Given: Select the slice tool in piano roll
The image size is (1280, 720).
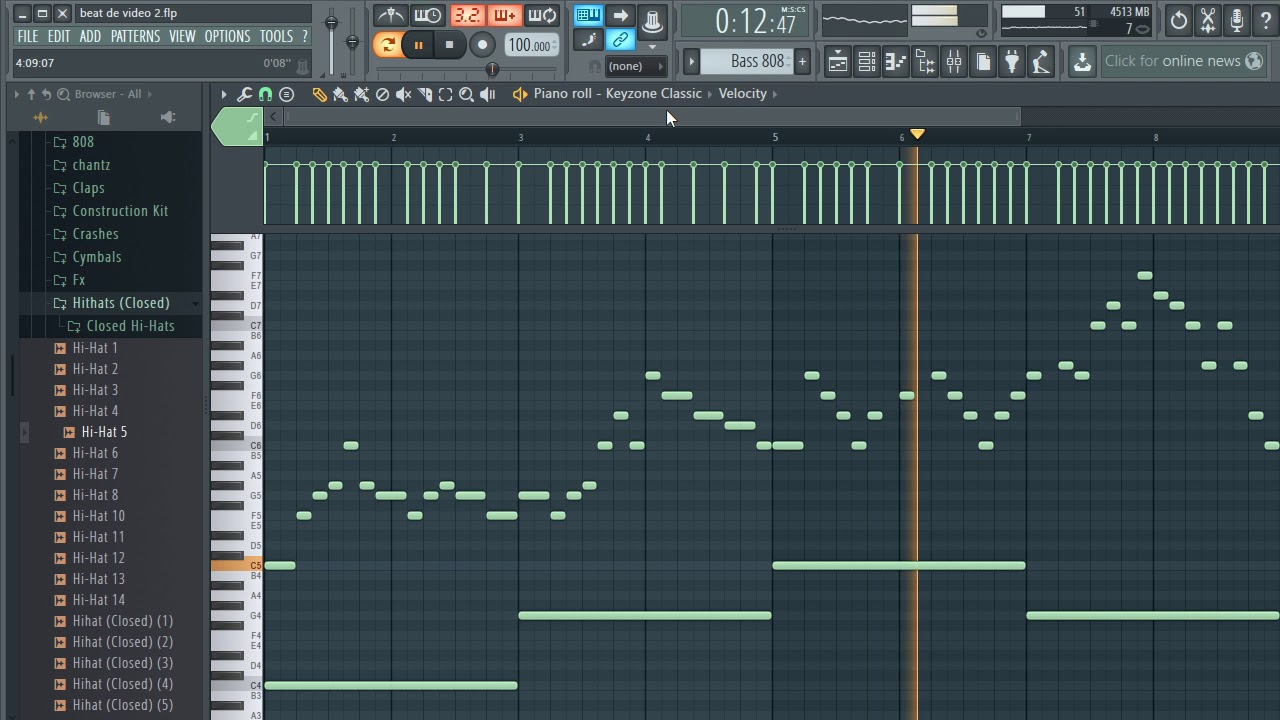Looking at the screenshot, I should point(425,94).
